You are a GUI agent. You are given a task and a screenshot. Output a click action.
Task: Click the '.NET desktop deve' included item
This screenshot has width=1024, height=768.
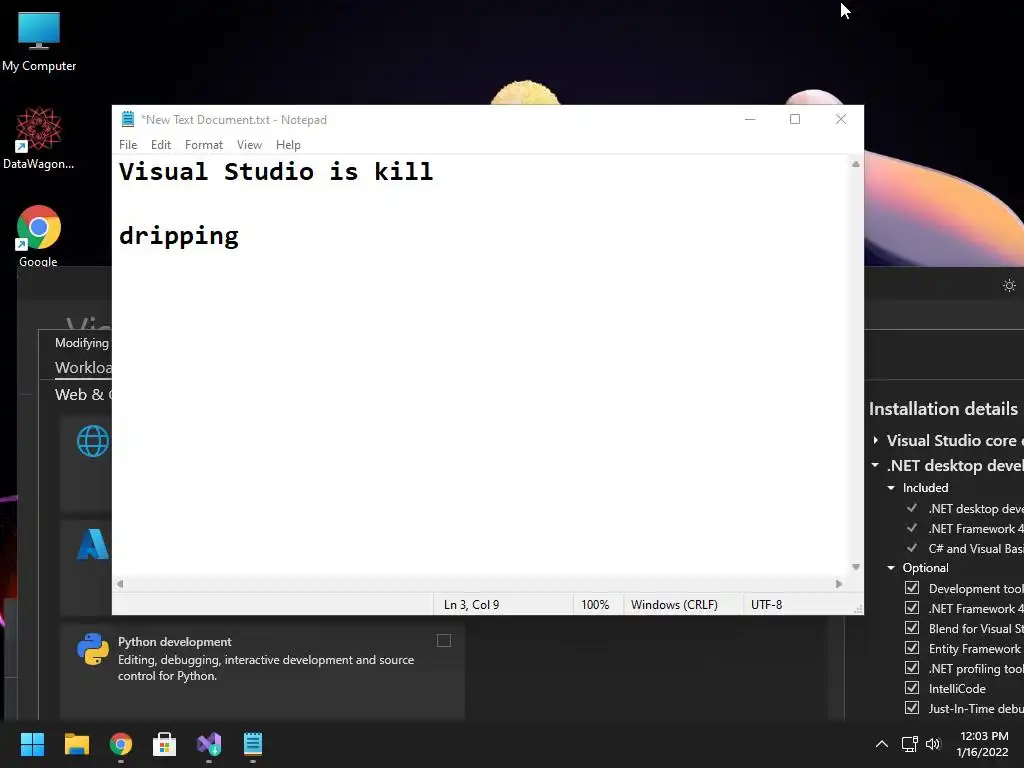[x=976, y=509]
